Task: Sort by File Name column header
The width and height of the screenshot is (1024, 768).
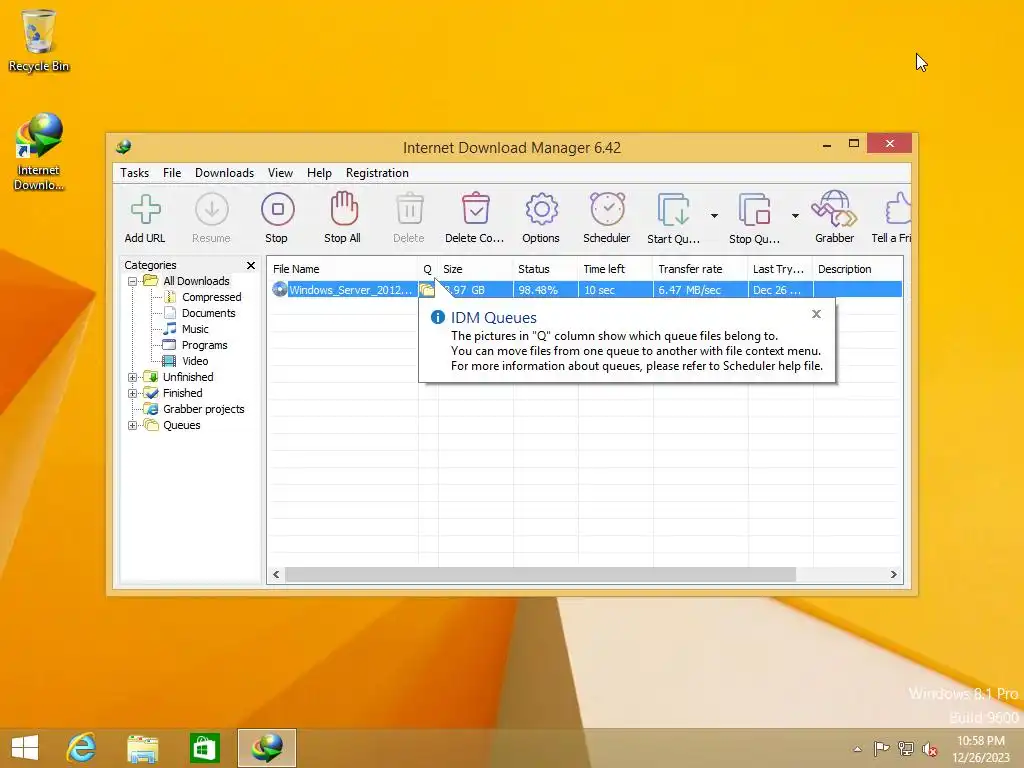Action: tap(343, 269)
